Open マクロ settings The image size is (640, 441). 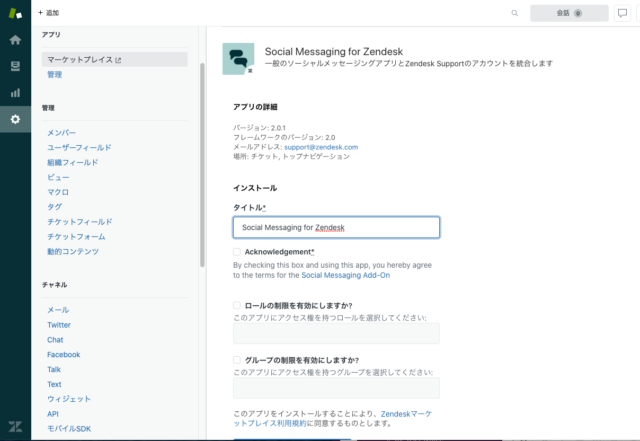tap(58, 192)
